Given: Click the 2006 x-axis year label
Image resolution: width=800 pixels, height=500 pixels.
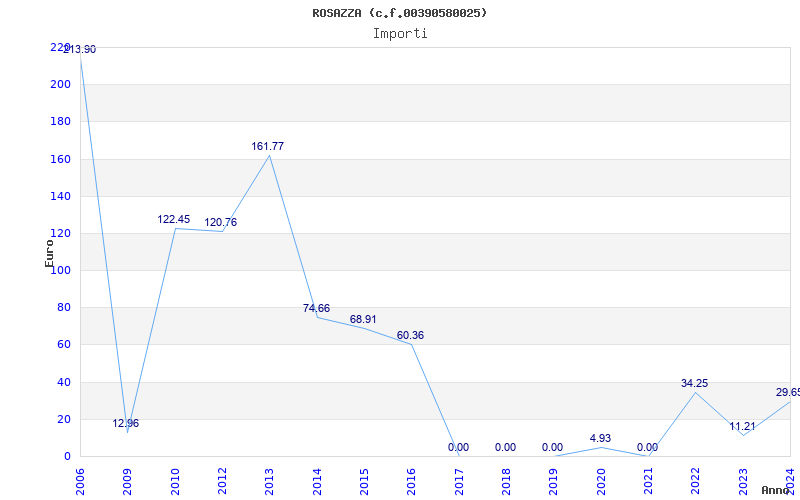Looking at the screenshot, I should coord(80,482).
